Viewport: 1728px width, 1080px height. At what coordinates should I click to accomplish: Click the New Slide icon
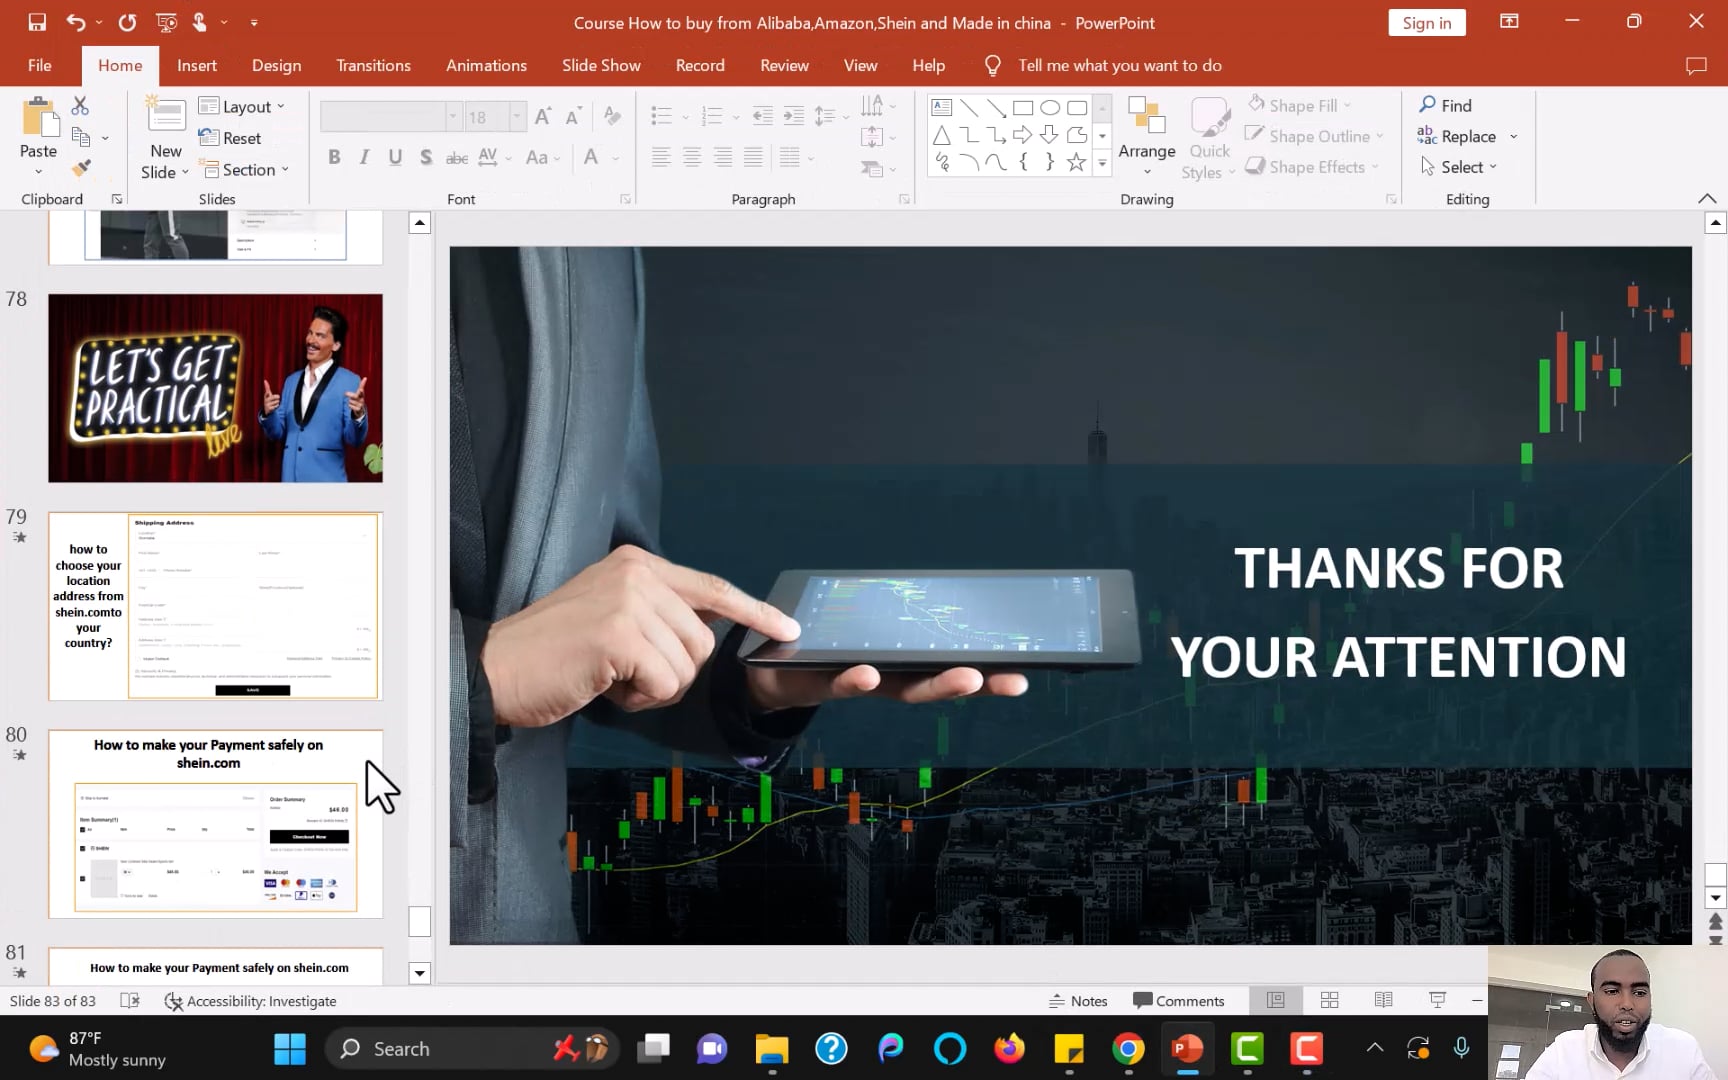click(x=166, y=114)
